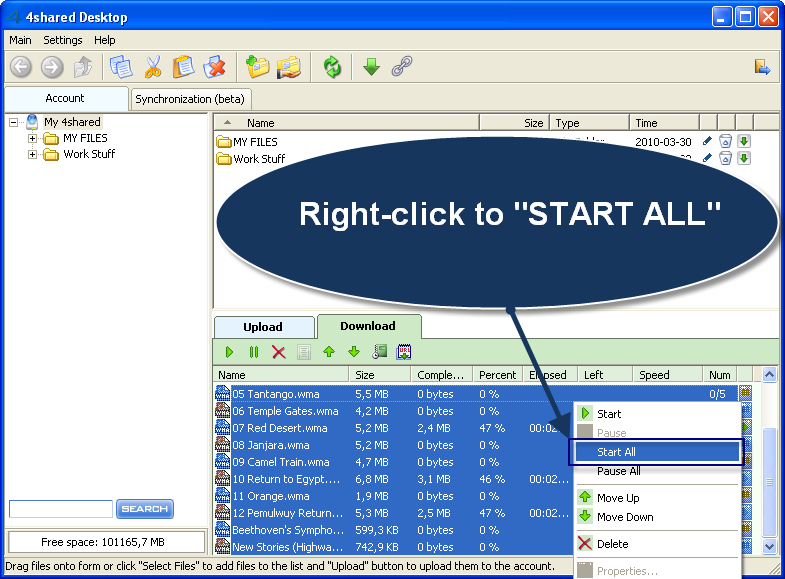Move download down with green arrow

point(354,352)
